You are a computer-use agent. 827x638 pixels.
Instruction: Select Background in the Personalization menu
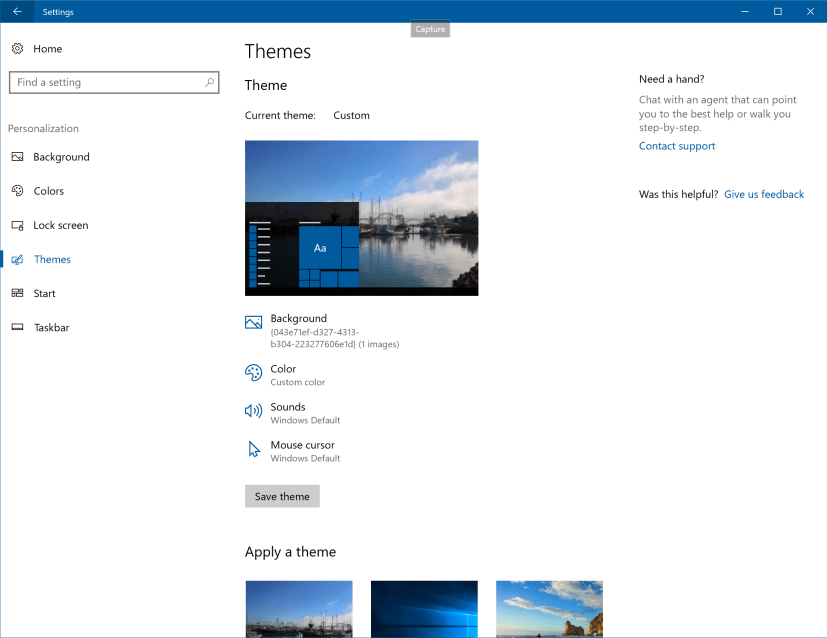tap(64, 157)
